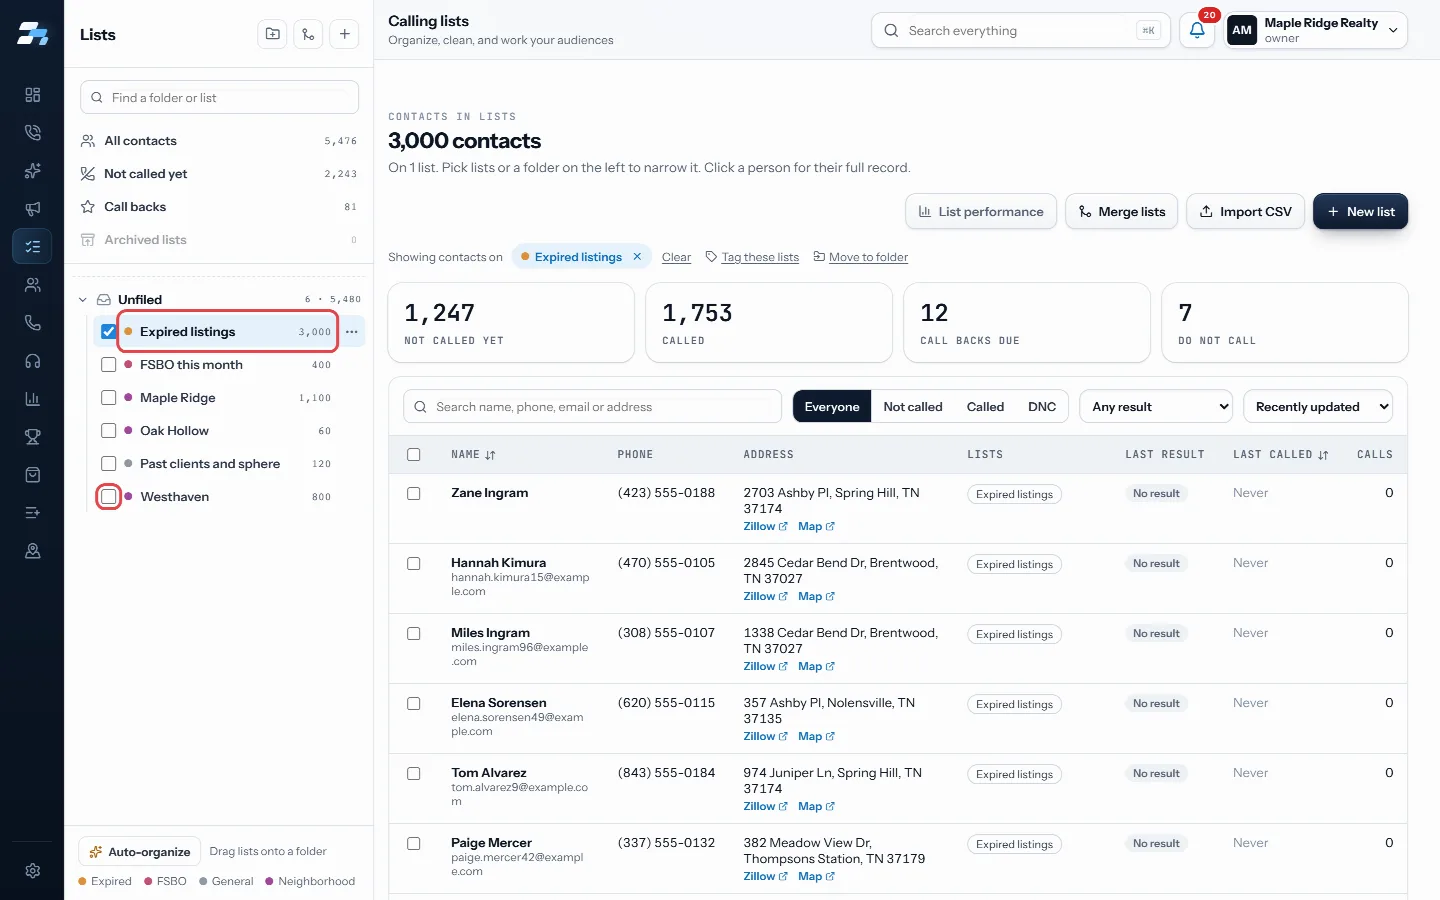This screenshot has height=900, width=1440.
Task: Select all contacts via header checkbox
Action: [x=414, y=455]
